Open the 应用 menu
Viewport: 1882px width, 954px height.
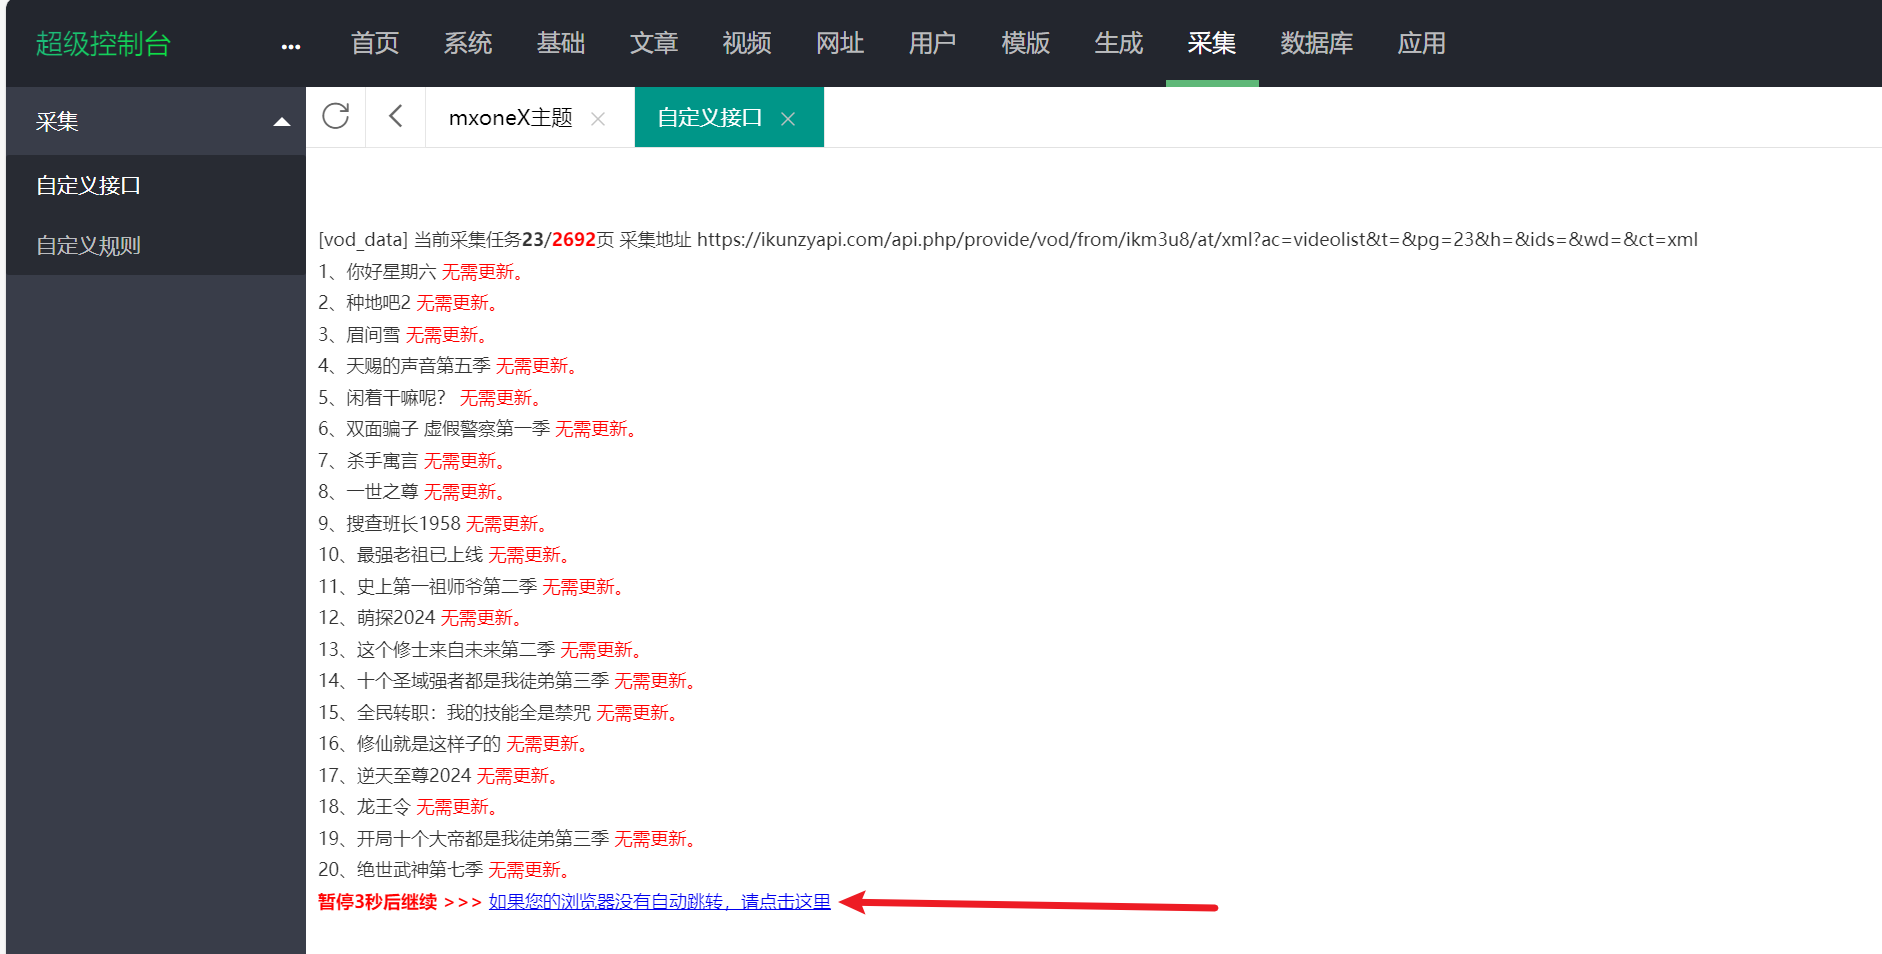(1421, 43)
